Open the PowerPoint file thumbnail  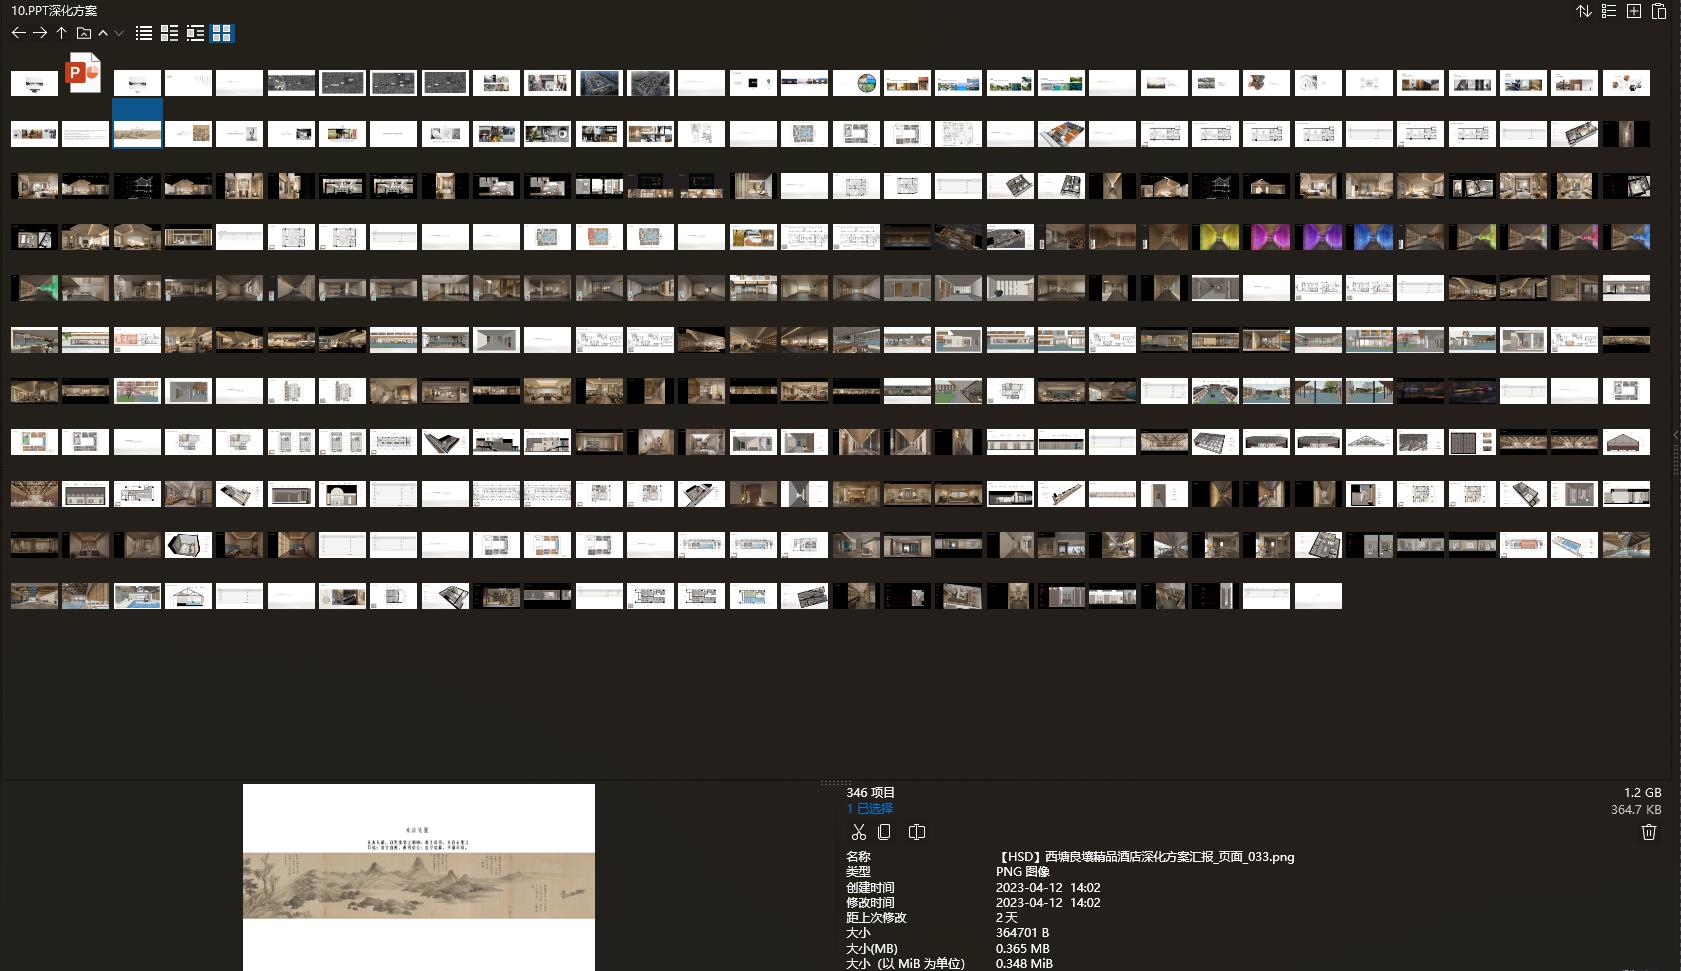[84, 73]
